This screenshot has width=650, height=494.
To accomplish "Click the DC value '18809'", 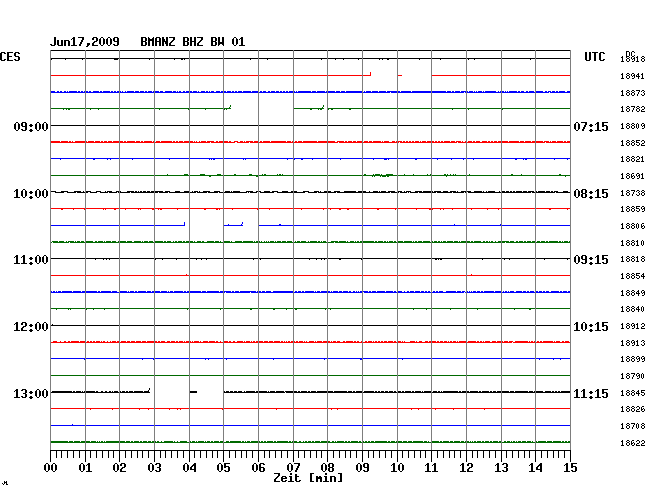I will (633, 126).
